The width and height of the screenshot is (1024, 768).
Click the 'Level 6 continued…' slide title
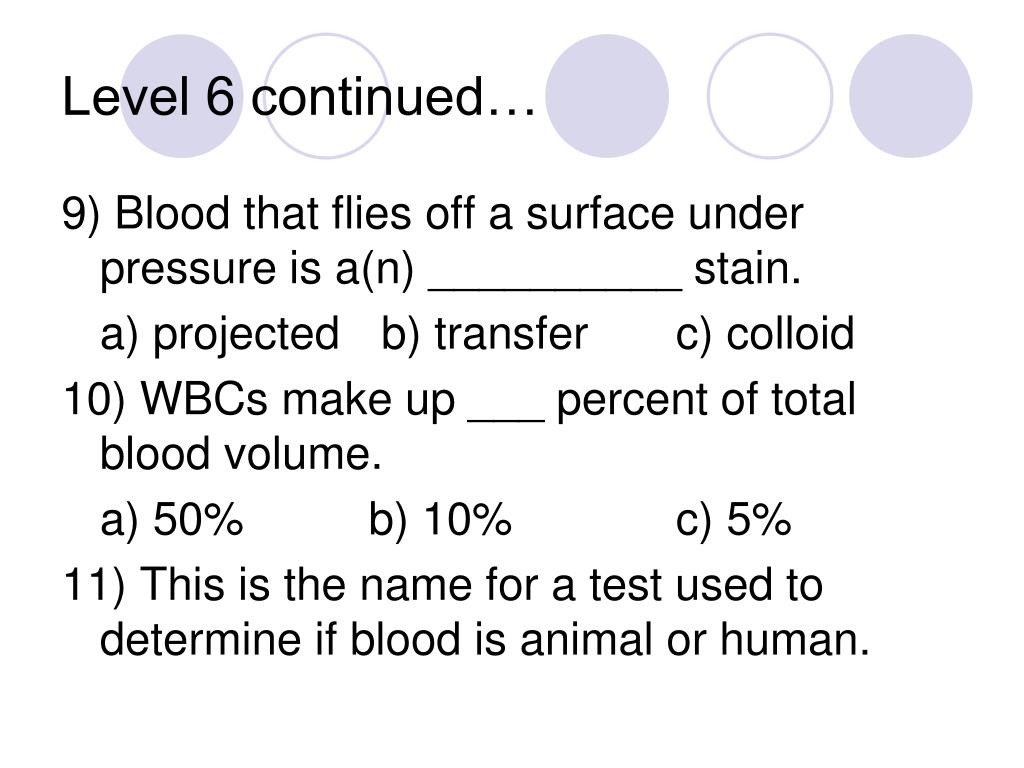pos(298,97)
